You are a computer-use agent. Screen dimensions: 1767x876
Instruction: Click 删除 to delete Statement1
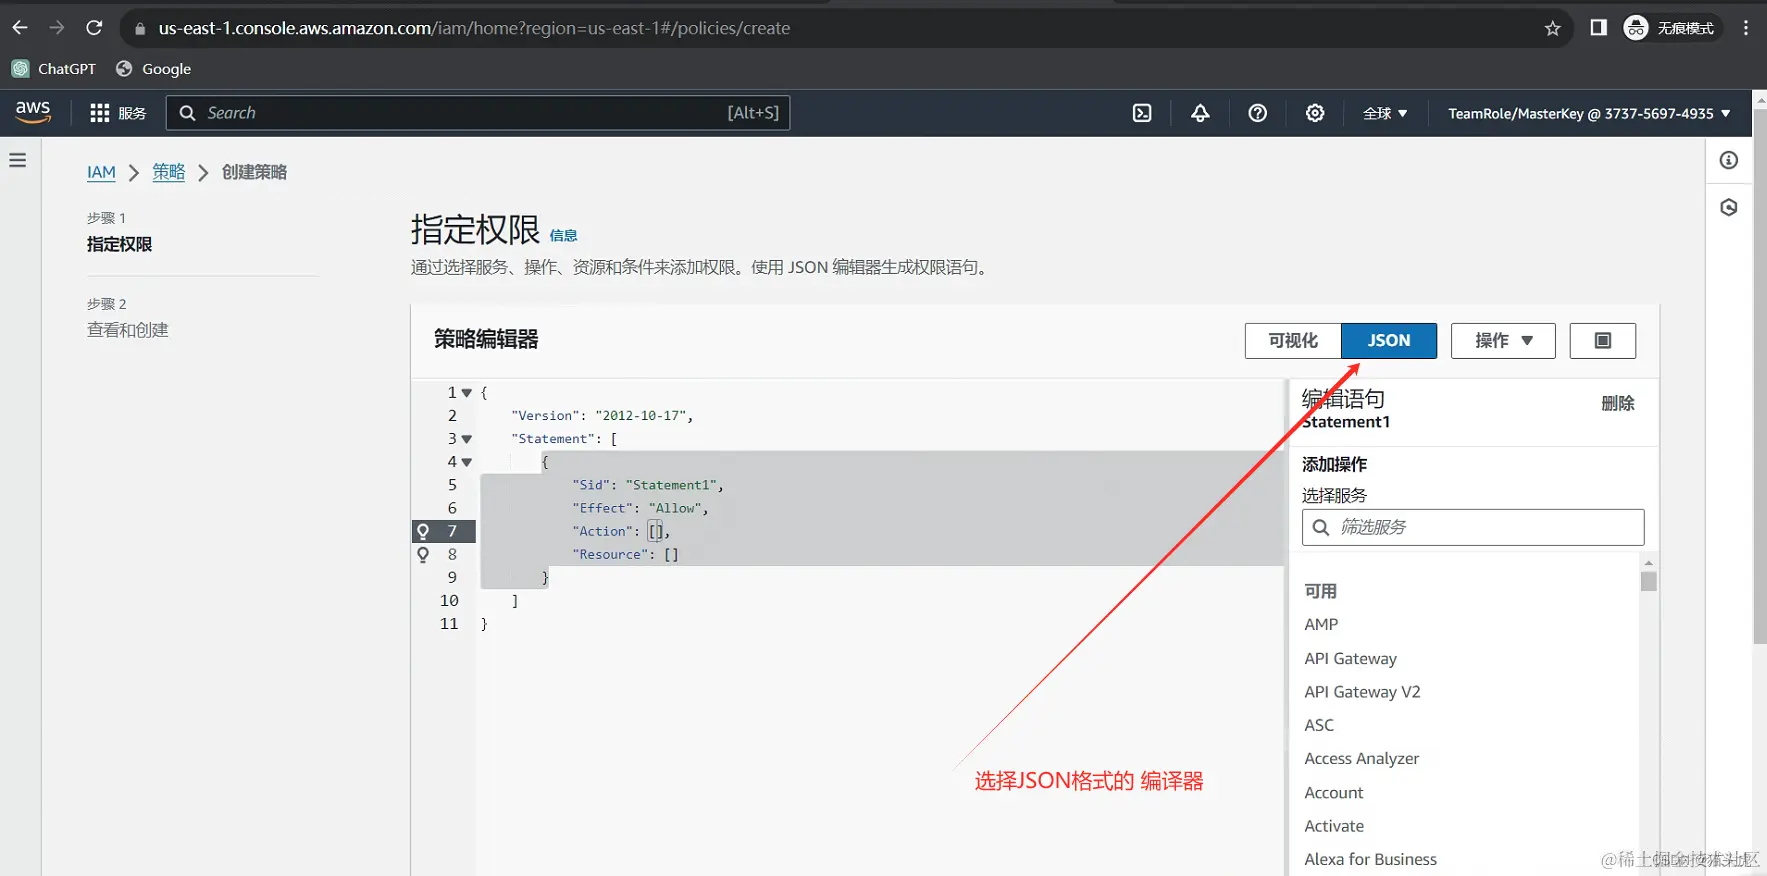pos(1618,403)
